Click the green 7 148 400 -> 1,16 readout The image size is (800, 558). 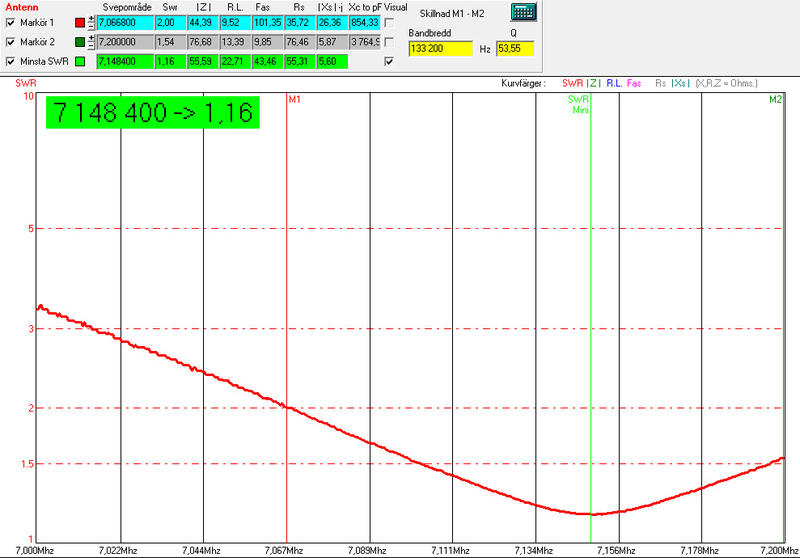[153, 112]
